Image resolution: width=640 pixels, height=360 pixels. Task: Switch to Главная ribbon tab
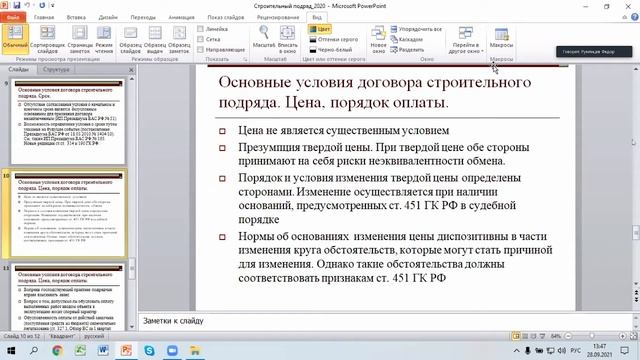(44, 17)
